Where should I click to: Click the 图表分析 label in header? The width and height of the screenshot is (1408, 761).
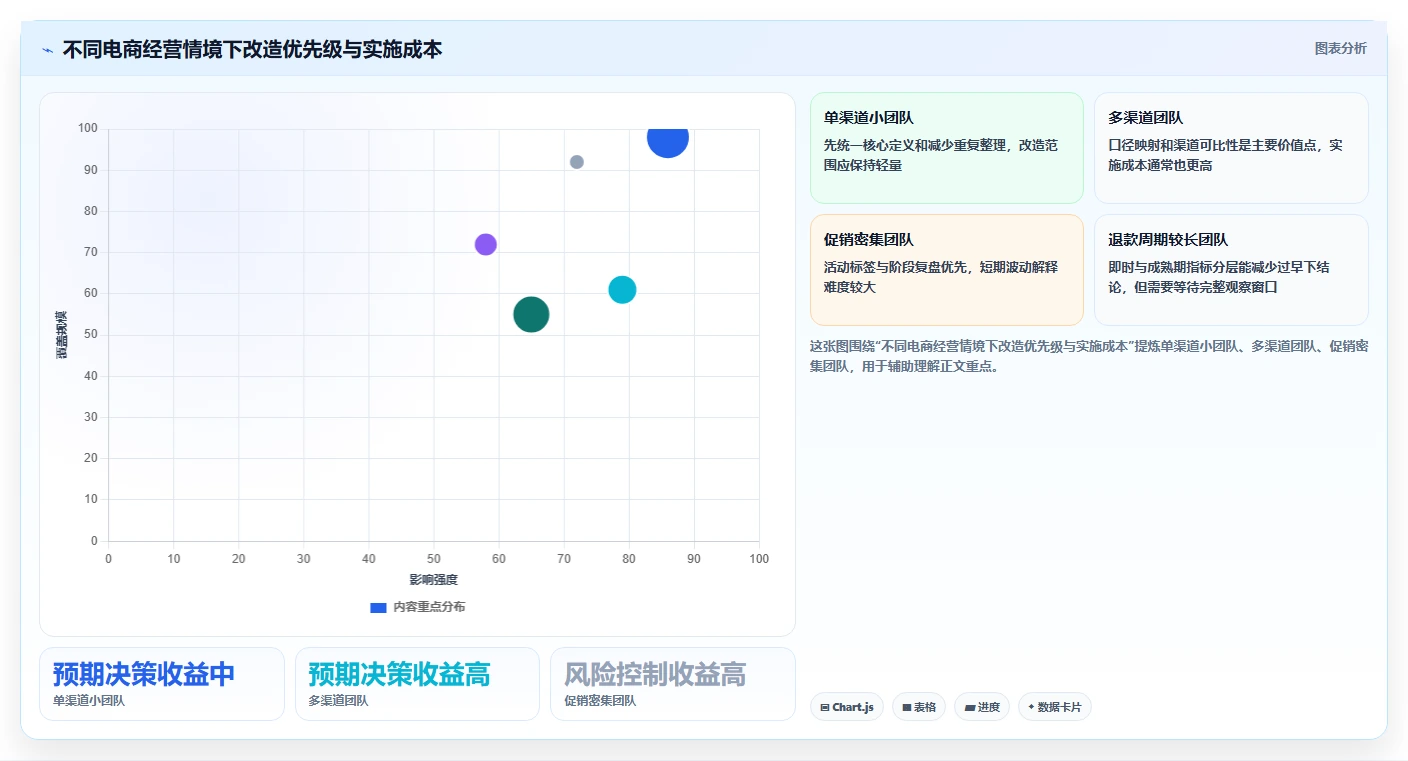tap(1340, 48)
